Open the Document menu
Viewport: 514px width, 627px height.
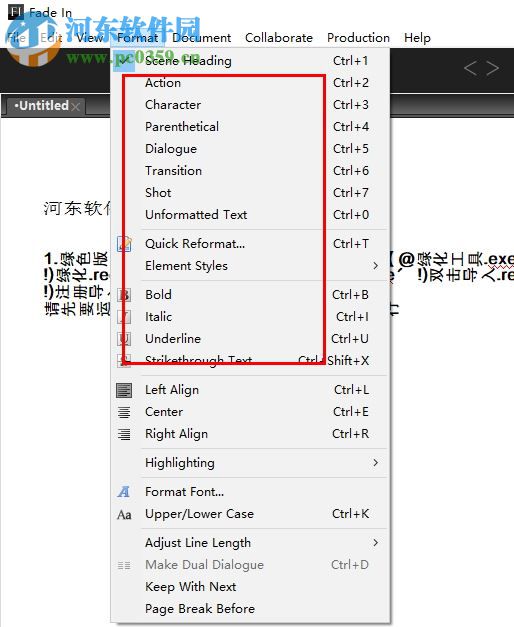pyautogui.click(x=202, y=38)
